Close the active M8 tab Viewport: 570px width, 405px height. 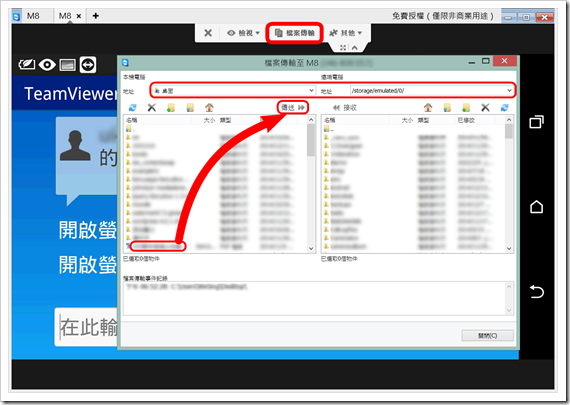tap(79, 16)
